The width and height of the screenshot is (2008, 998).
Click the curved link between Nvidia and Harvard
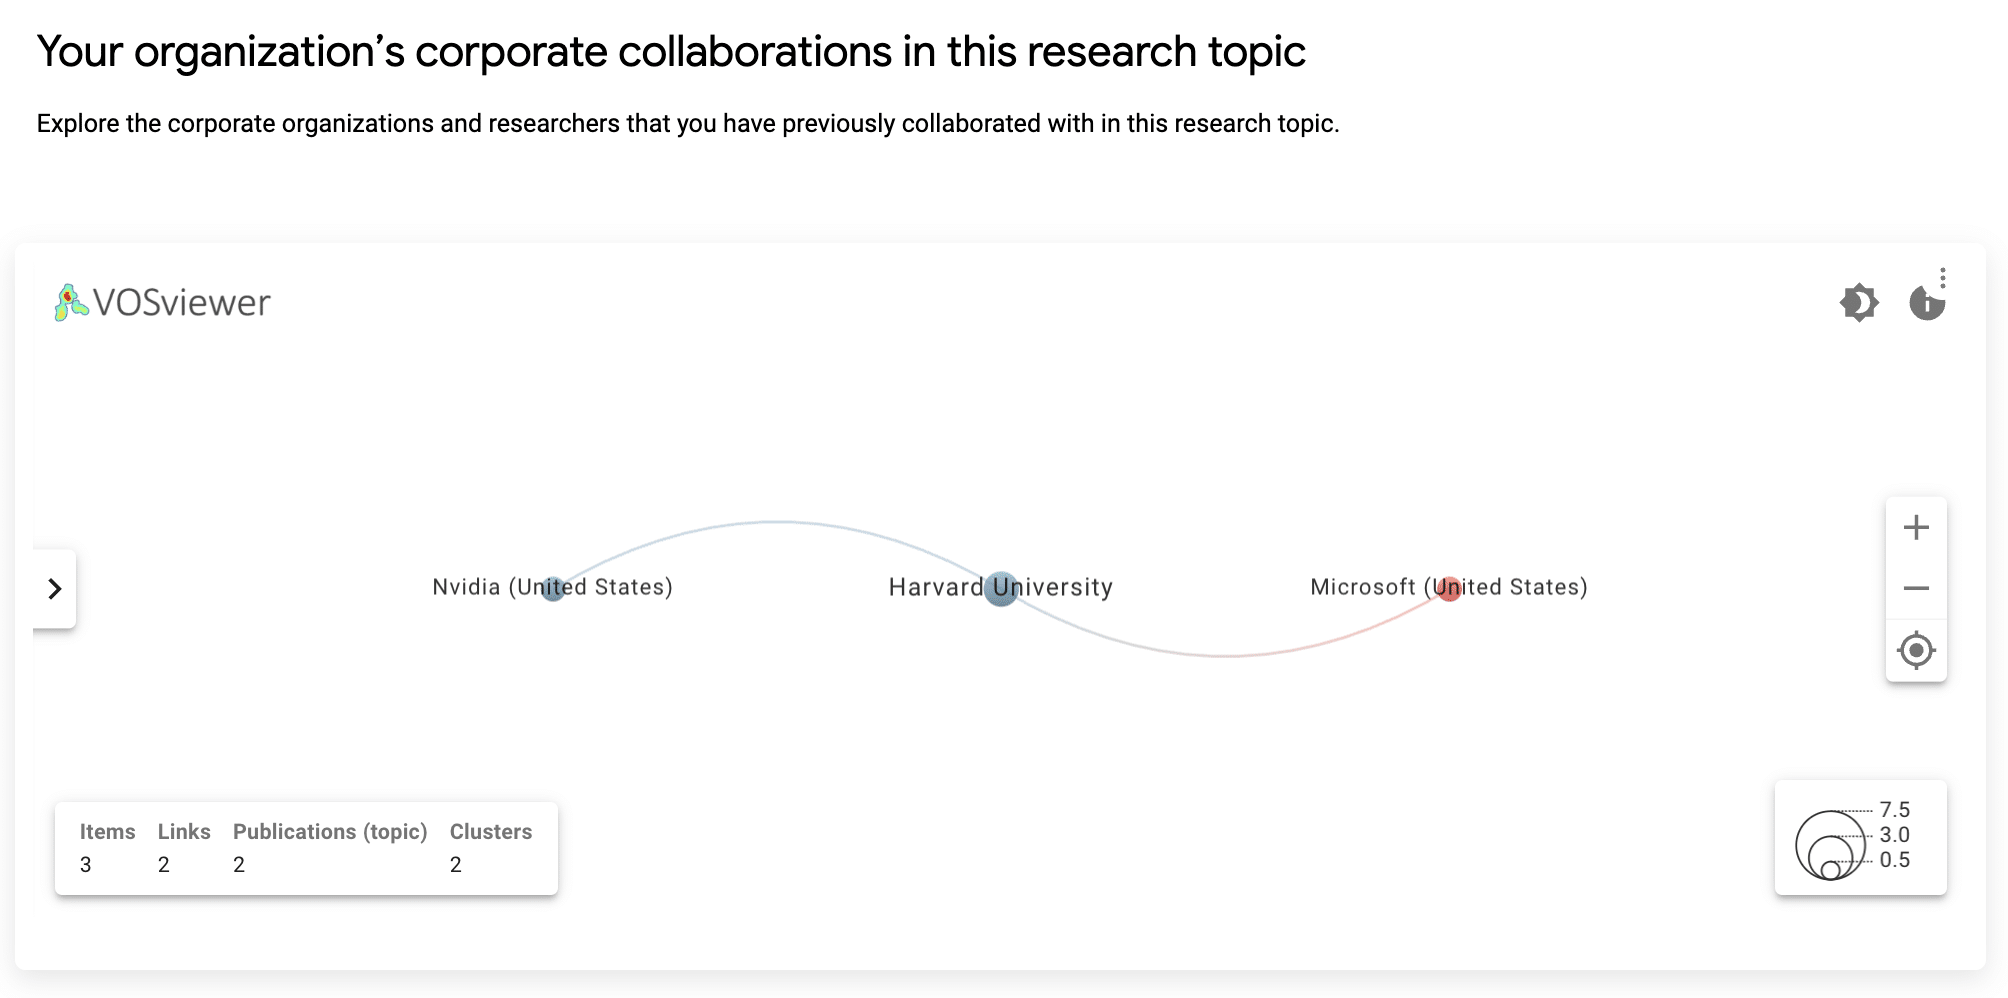777,522
